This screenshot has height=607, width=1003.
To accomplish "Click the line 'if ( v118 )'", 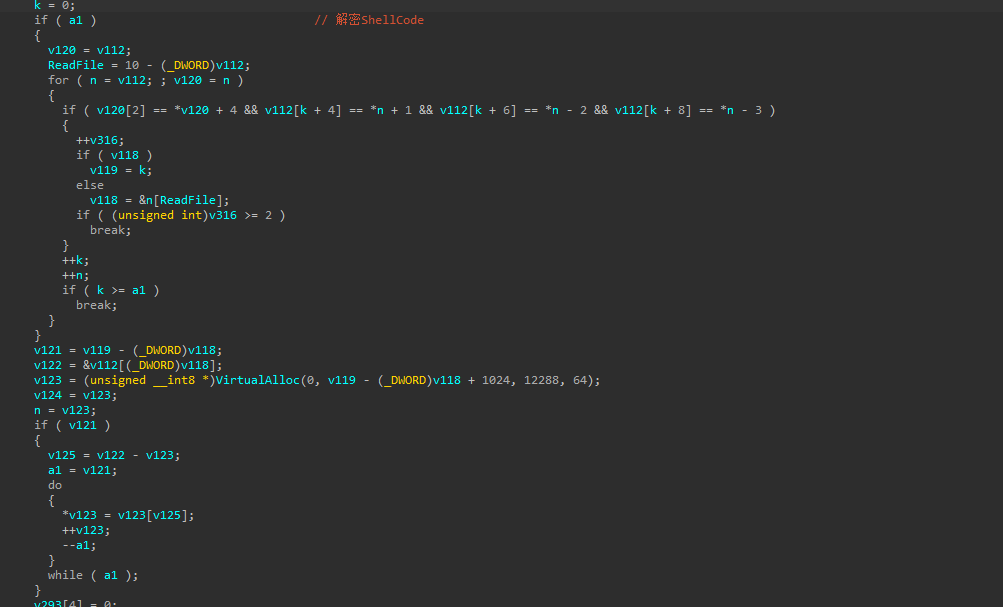I will 115,155.
